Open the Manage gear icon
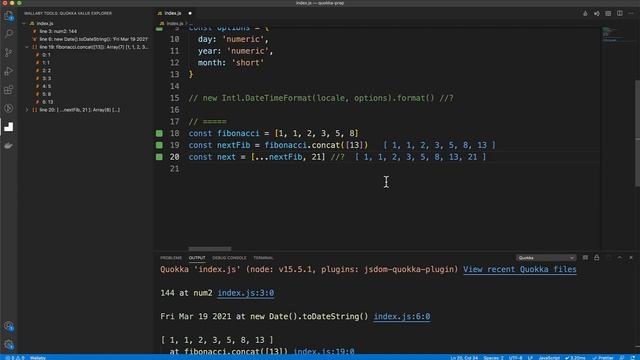 9,345
